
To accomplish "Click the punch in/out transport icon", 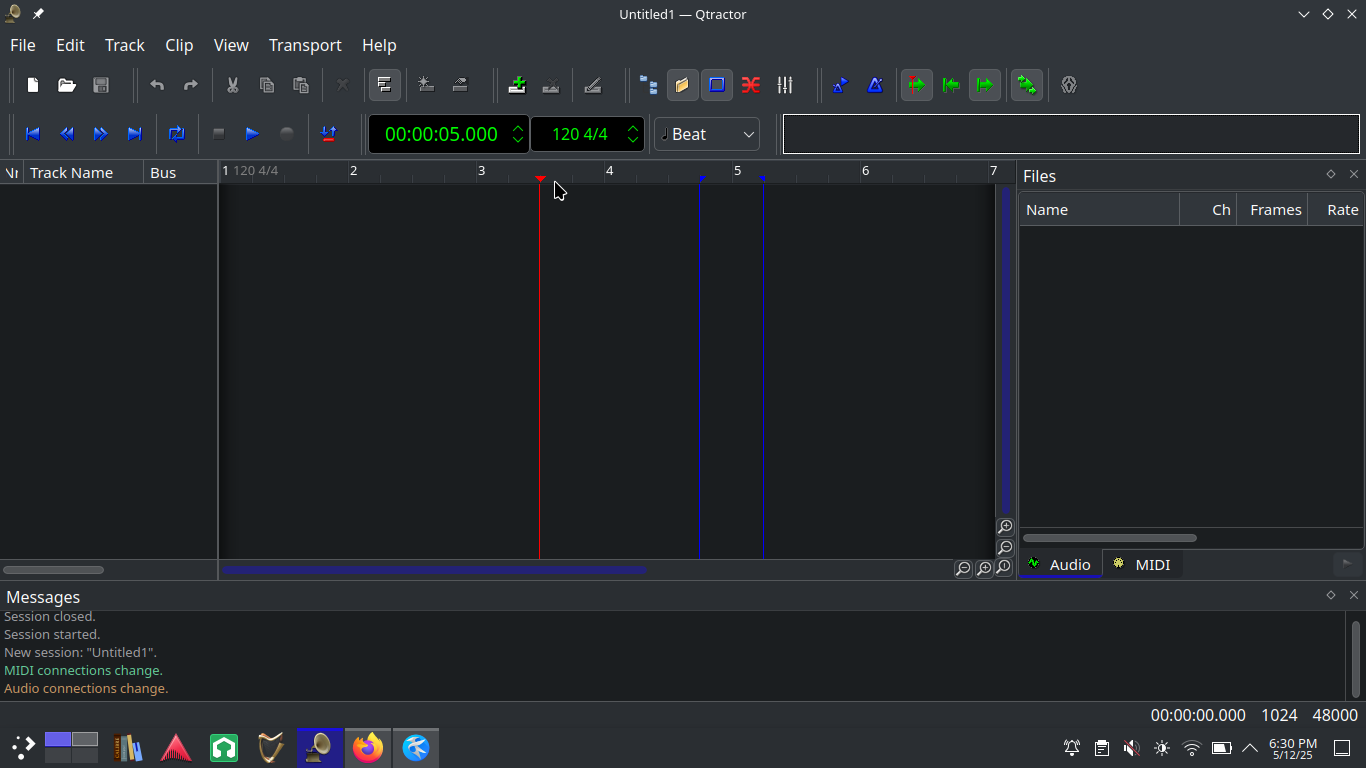I will [328, 134].
